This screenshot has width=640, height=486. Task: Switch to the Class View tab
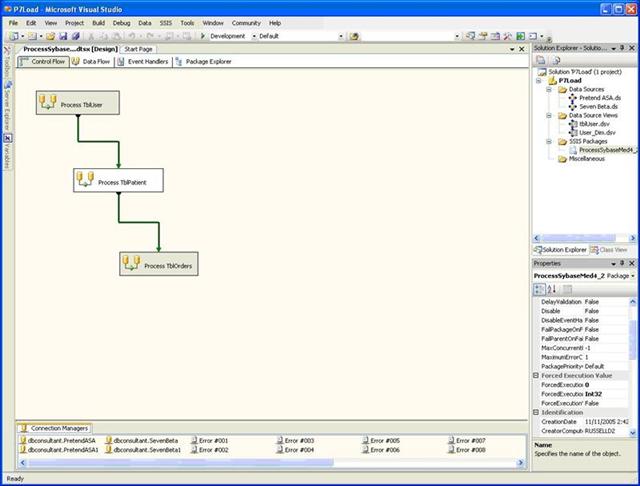(609, 250)
